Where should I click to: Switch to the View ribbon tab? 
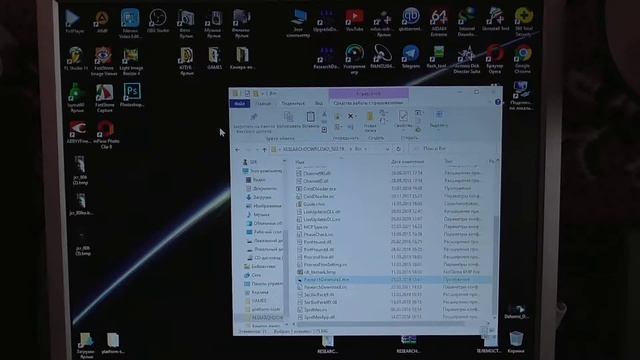point(319,104)
